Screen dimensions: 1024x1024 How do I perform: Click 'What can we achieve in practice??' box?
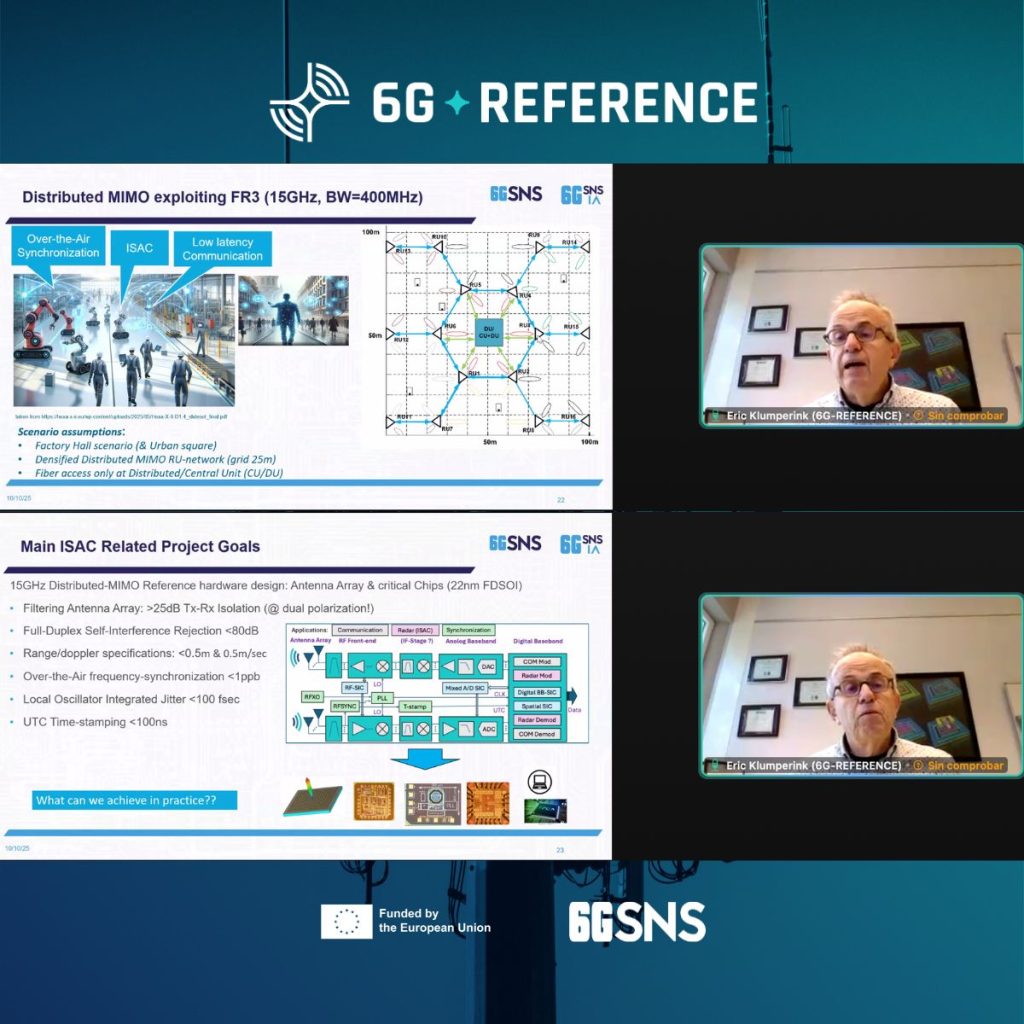tap(134, 800)
